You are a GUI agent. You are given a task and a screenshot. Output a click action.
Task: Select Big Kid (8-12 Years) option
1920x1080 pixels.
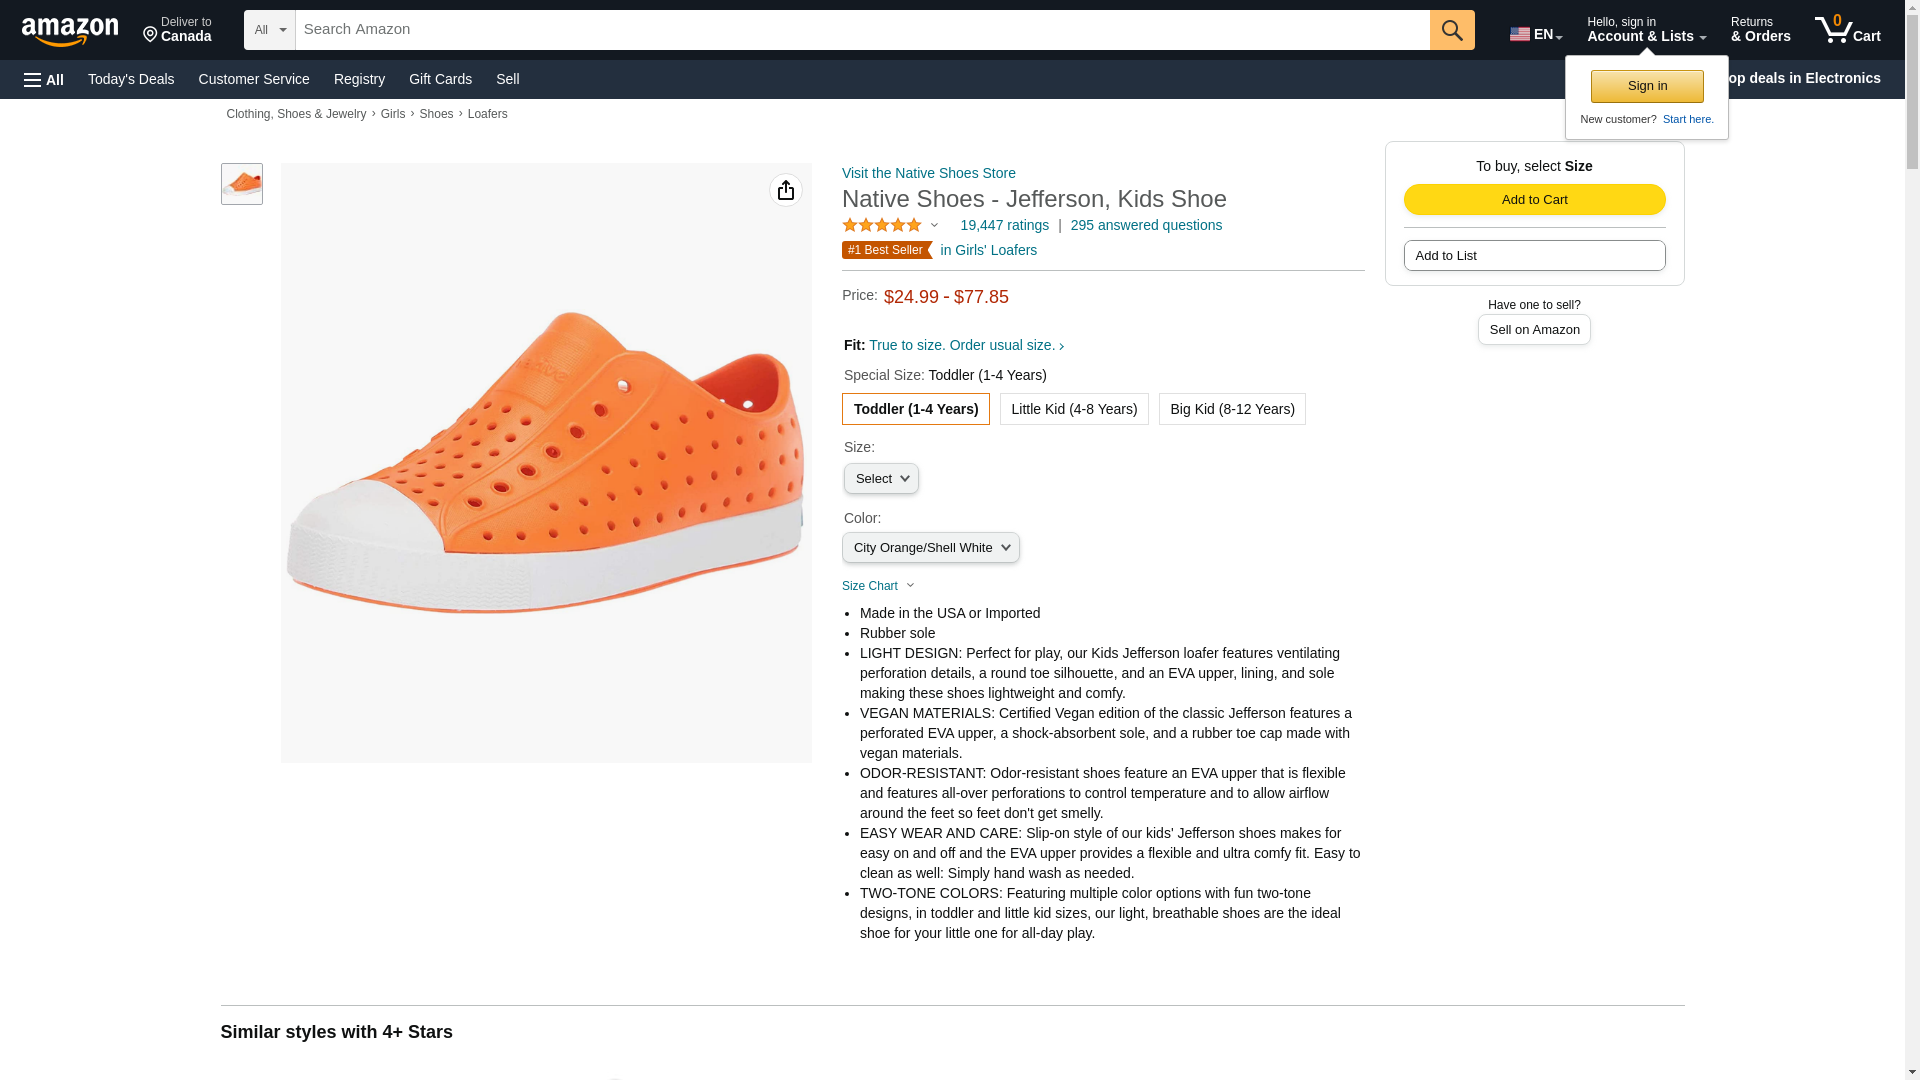pyautogui.click(x=1231, y=409)
